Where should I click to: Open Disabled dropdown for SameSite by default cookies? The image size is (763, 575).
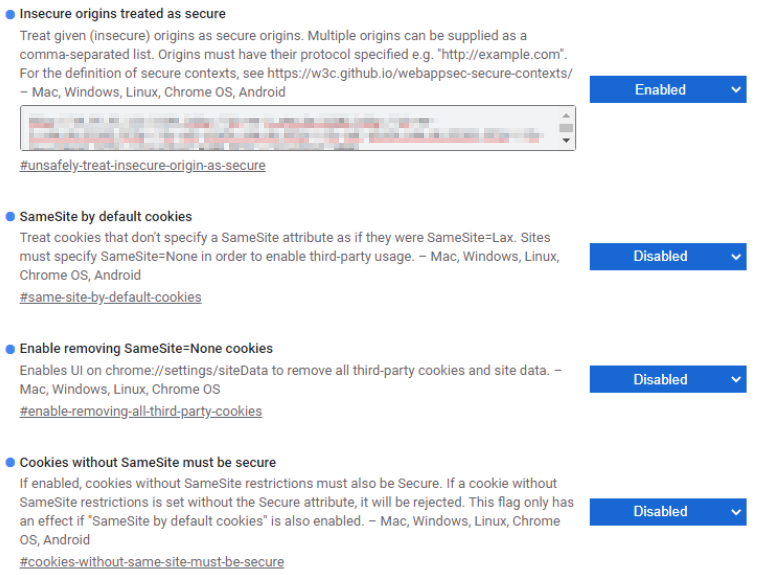[667, 256]
